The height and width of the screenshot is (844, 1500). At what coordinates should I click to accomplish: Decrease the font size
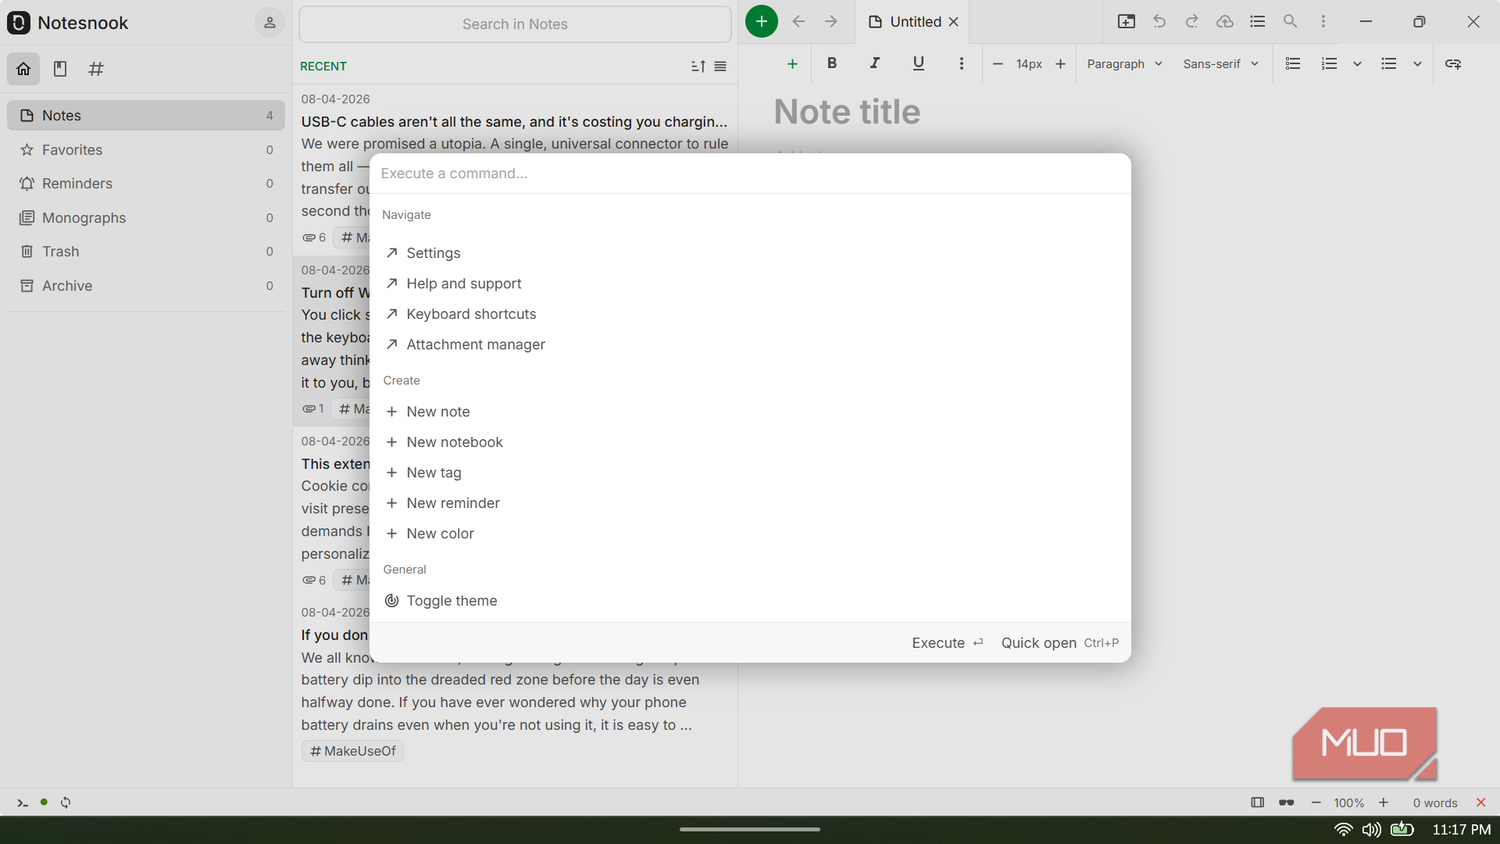997,63
